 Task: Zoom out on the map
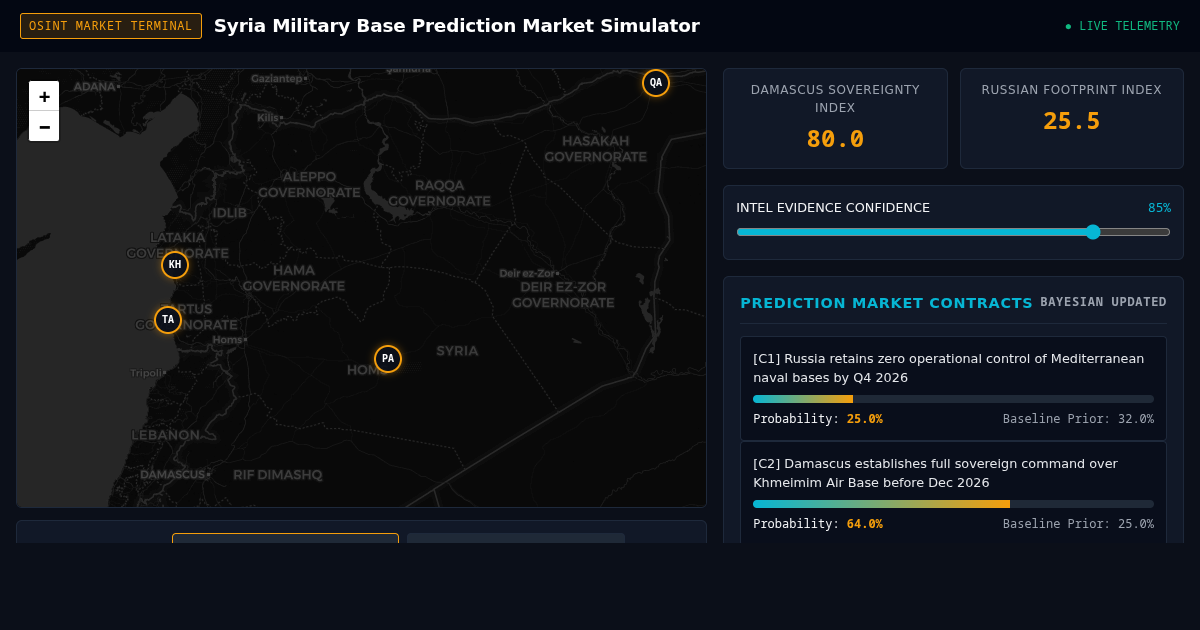point(44,126)
